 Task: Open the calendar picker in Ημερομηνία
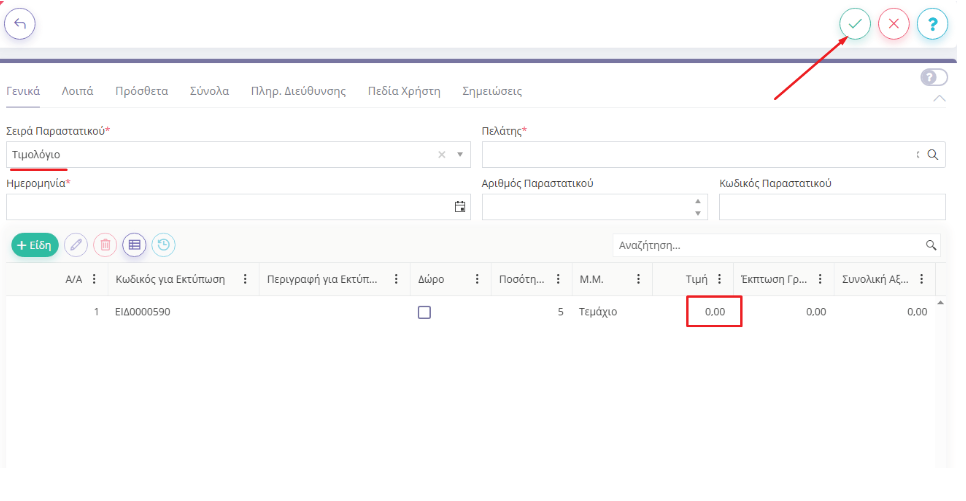click(460, 207)
